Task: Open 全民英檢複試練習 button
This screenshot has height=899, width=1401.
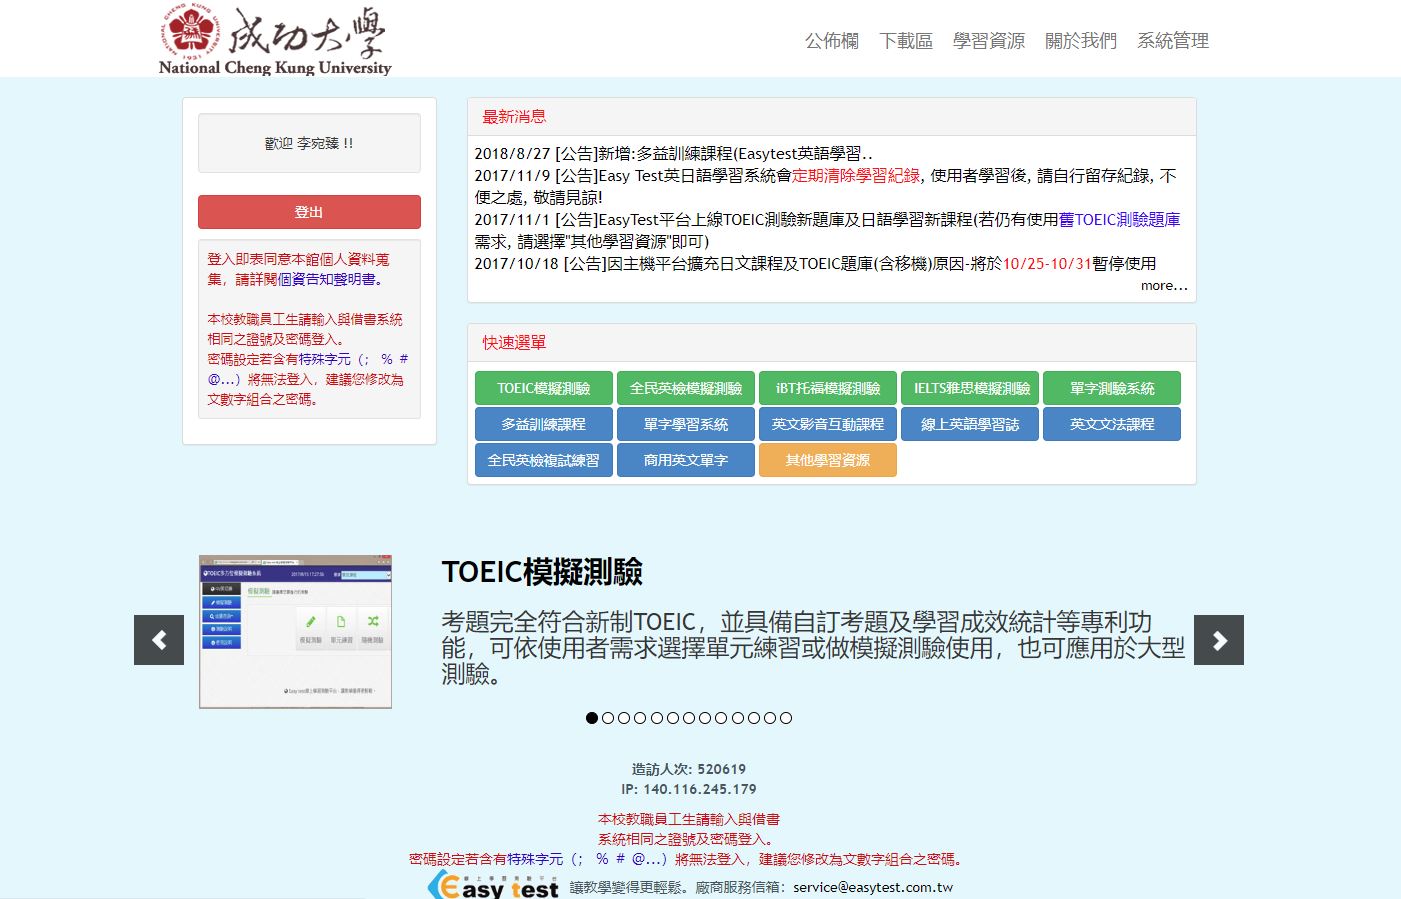Action: 544,460
